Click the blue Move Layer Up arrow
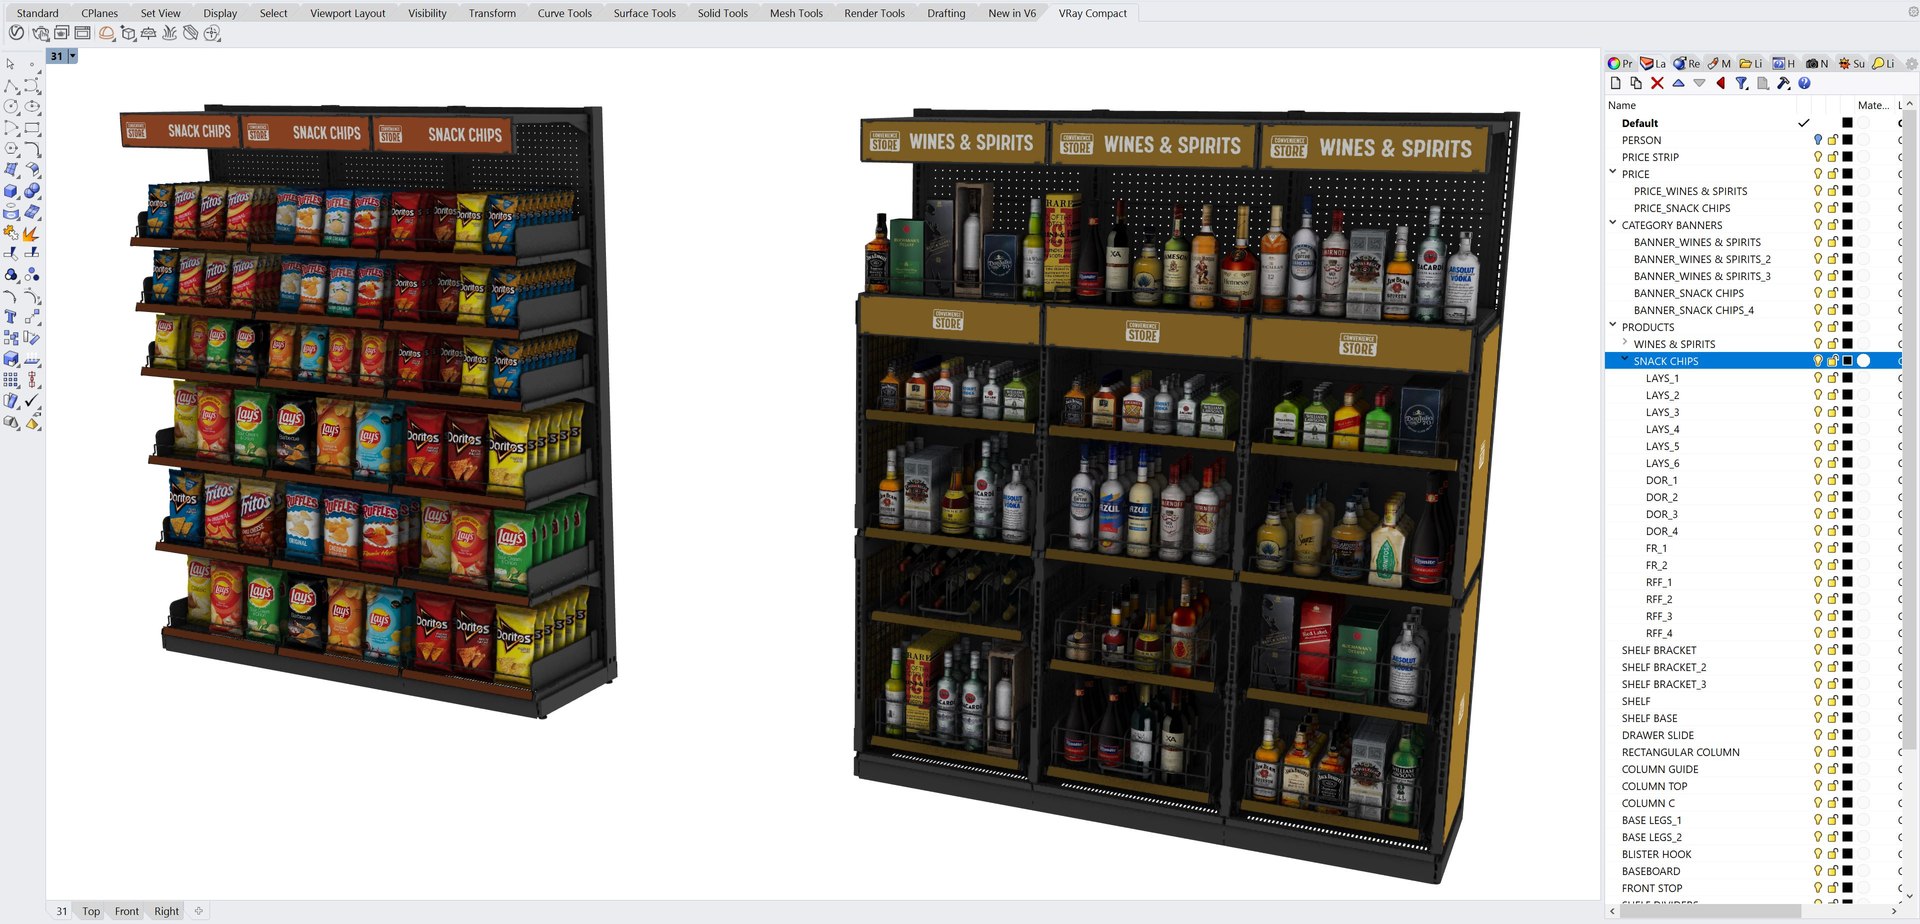Screen dimensions: 1920x924 click(1678, 83)
